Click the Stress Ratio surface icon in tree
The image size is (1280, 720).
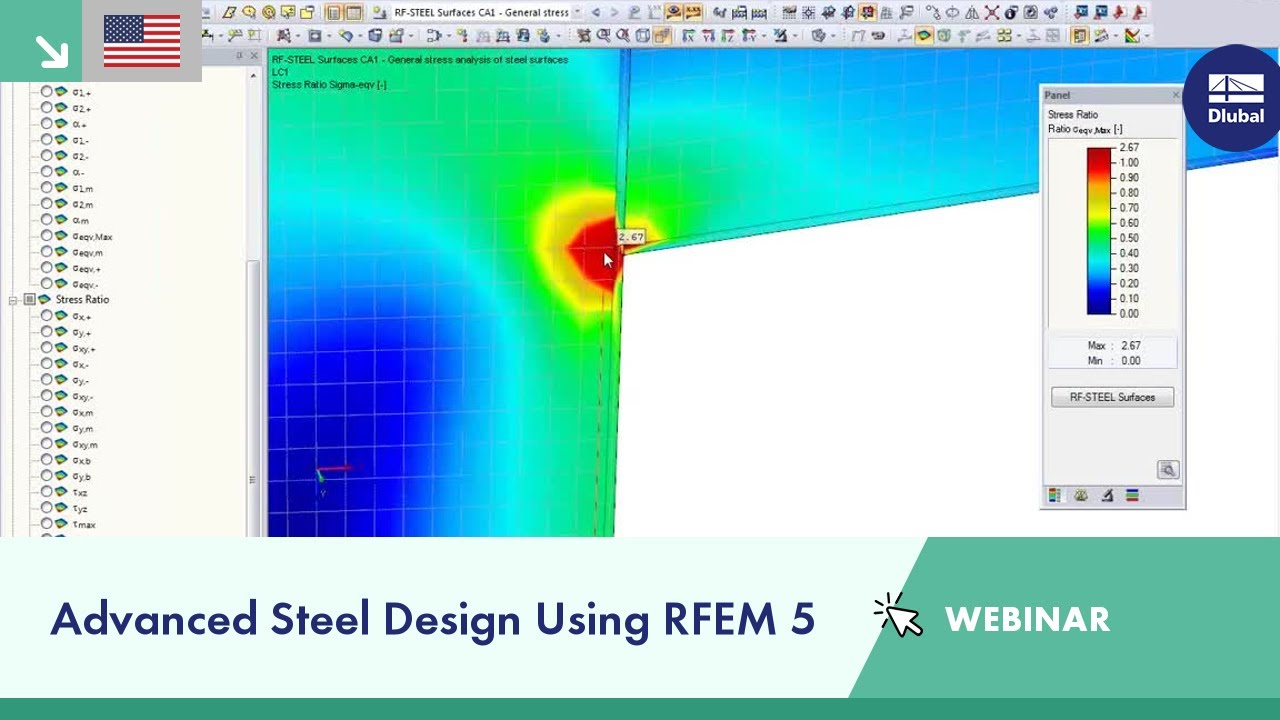(44, 300)
